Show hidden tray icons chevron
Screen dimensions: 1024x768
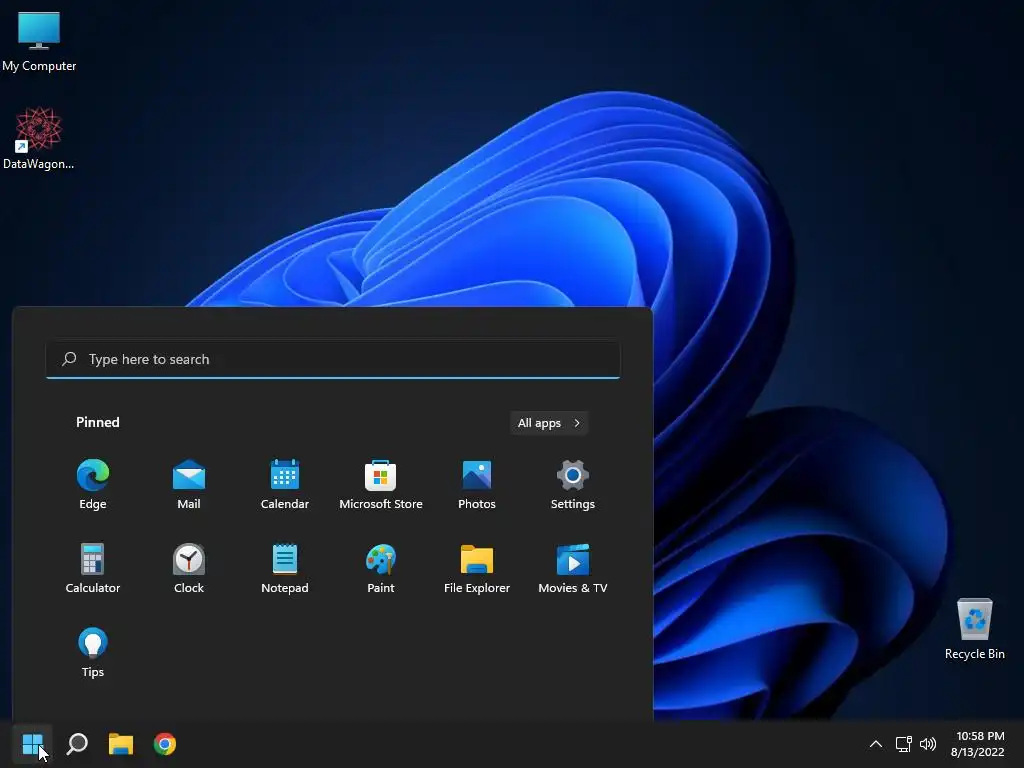(876, 744)
